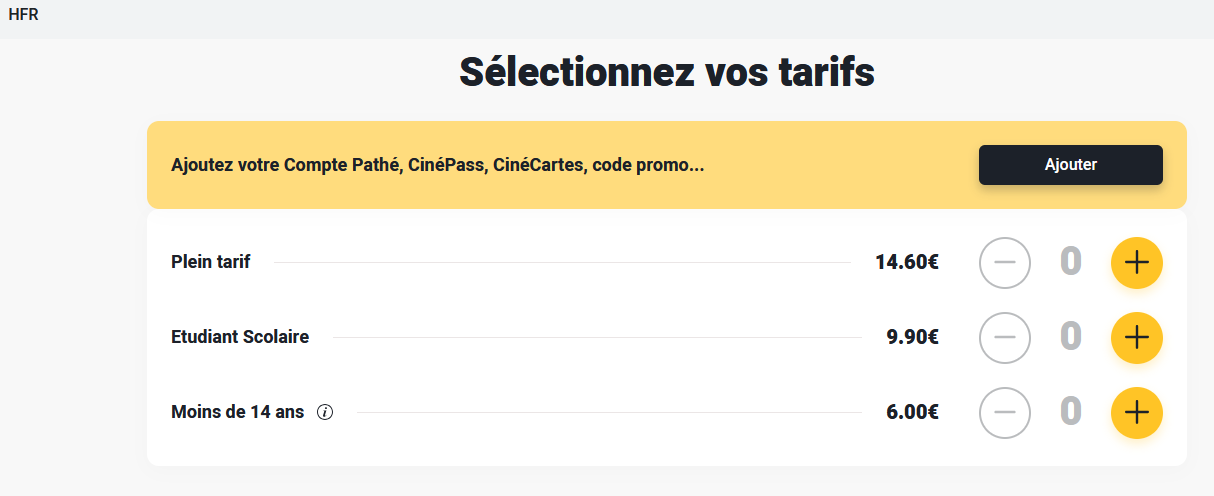This screenshot has height=496, width=1214.
Task: Increase the Etudiant Scolaire ticket quantity
Action: pos(1136,338)
